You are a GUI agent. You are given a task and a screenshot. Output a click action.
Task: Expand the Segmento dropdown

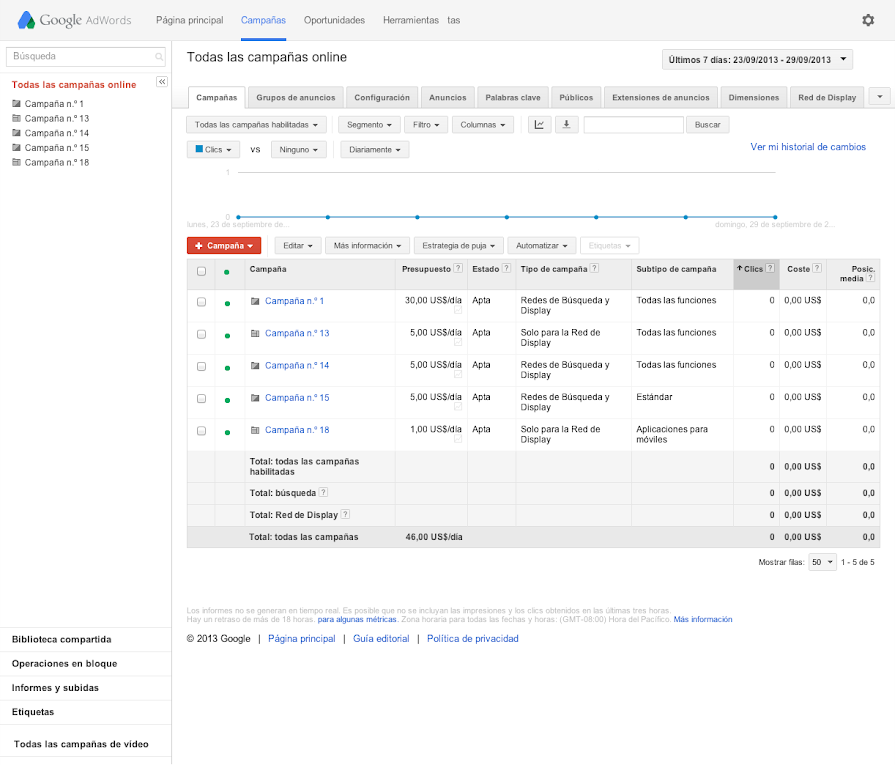[x=369, y=125]
